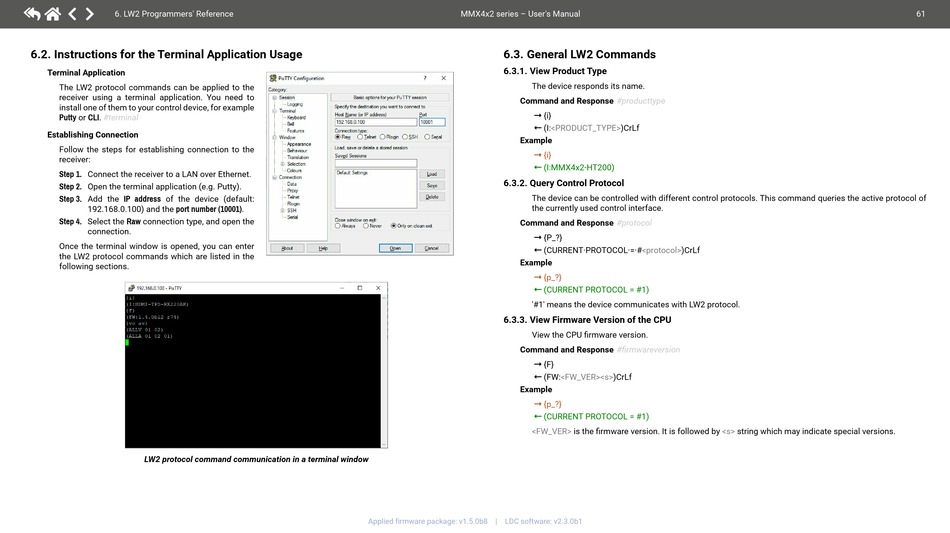Maximize the PuTTY terminal window
The image size is (950, 533).
(359, 288)
